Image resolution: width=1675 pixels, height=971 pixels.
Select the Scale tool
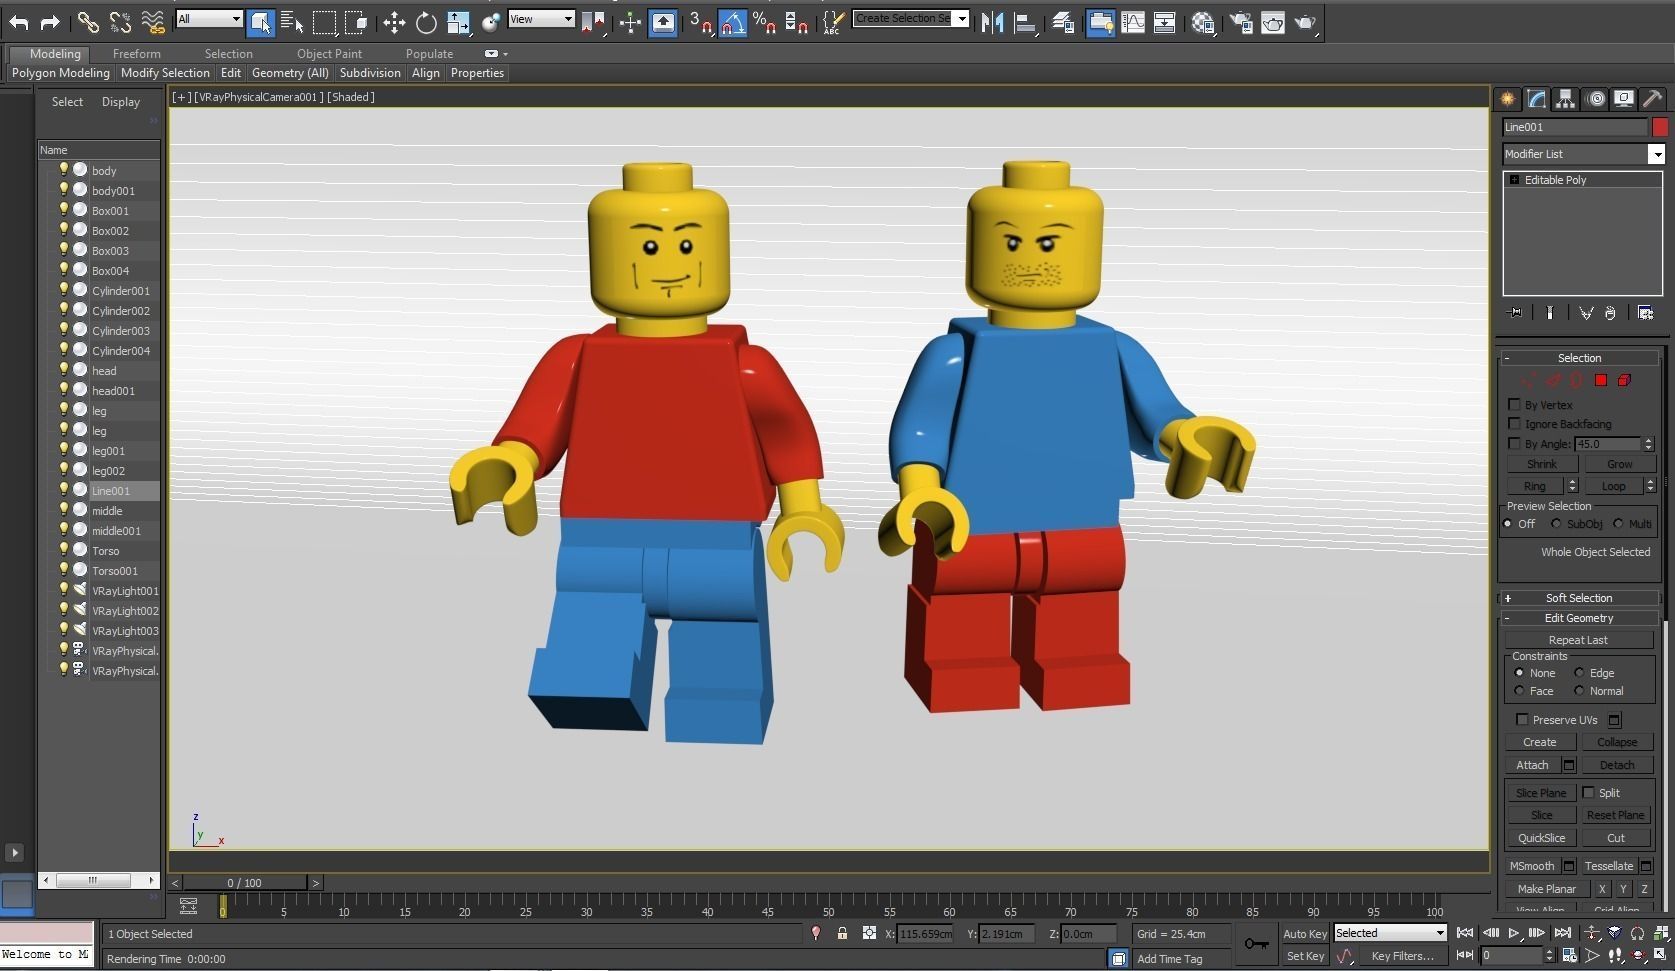[x=458, y=22]
